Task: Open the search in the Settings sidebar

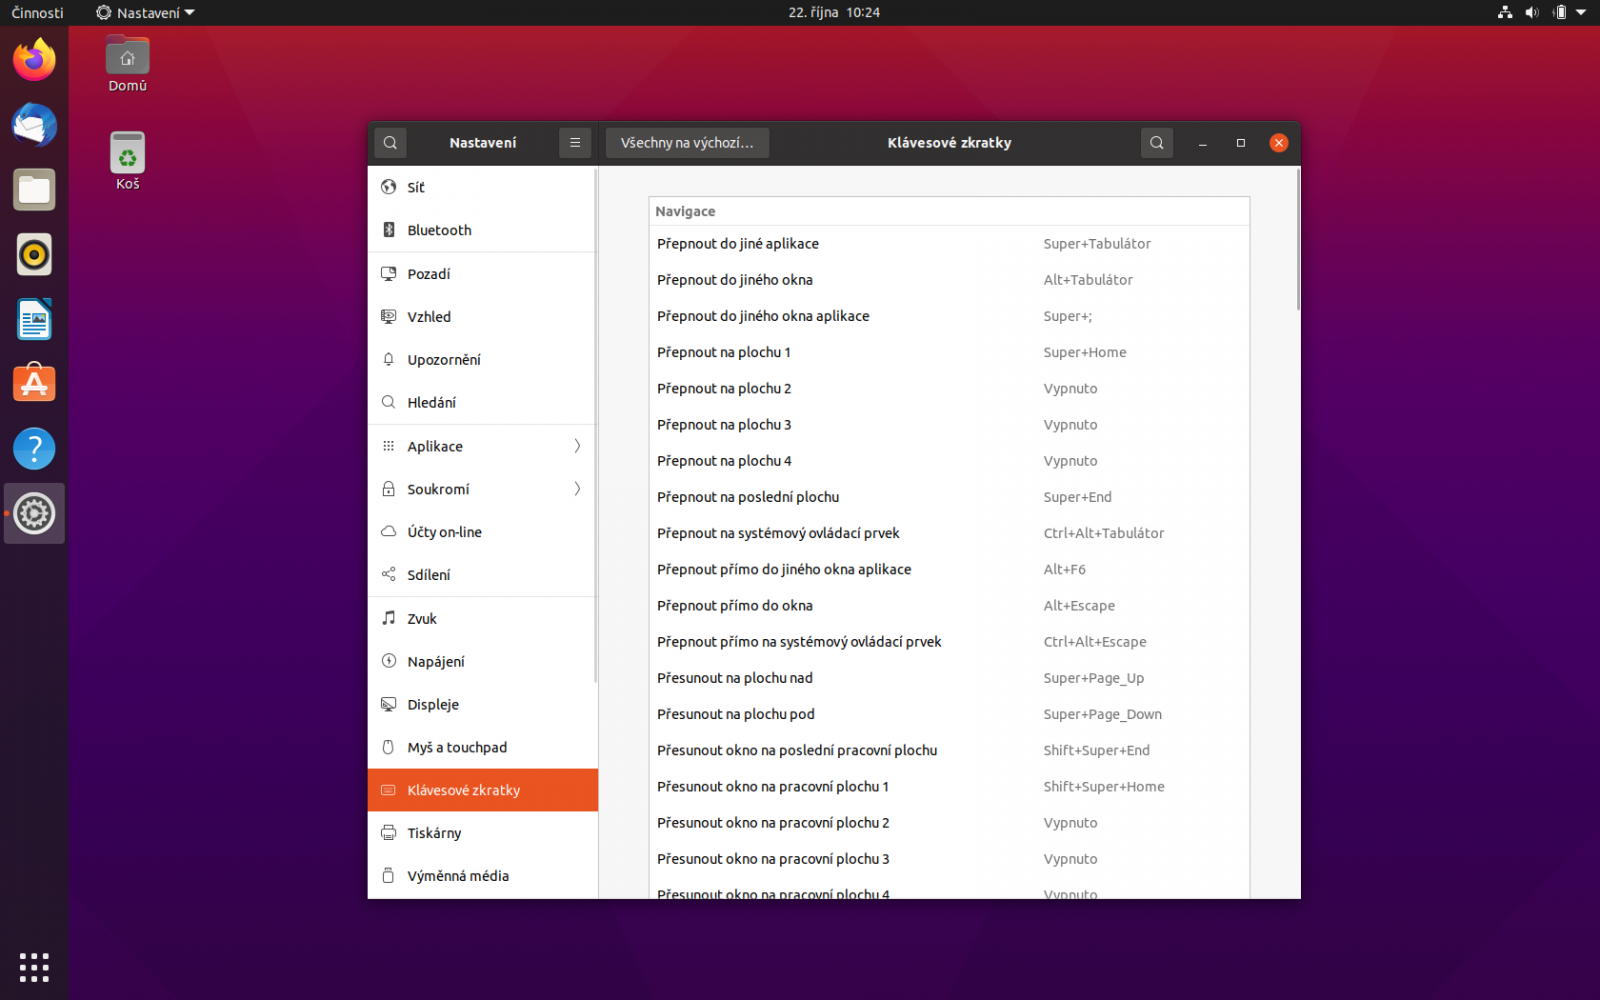Action: pos(390,142)
